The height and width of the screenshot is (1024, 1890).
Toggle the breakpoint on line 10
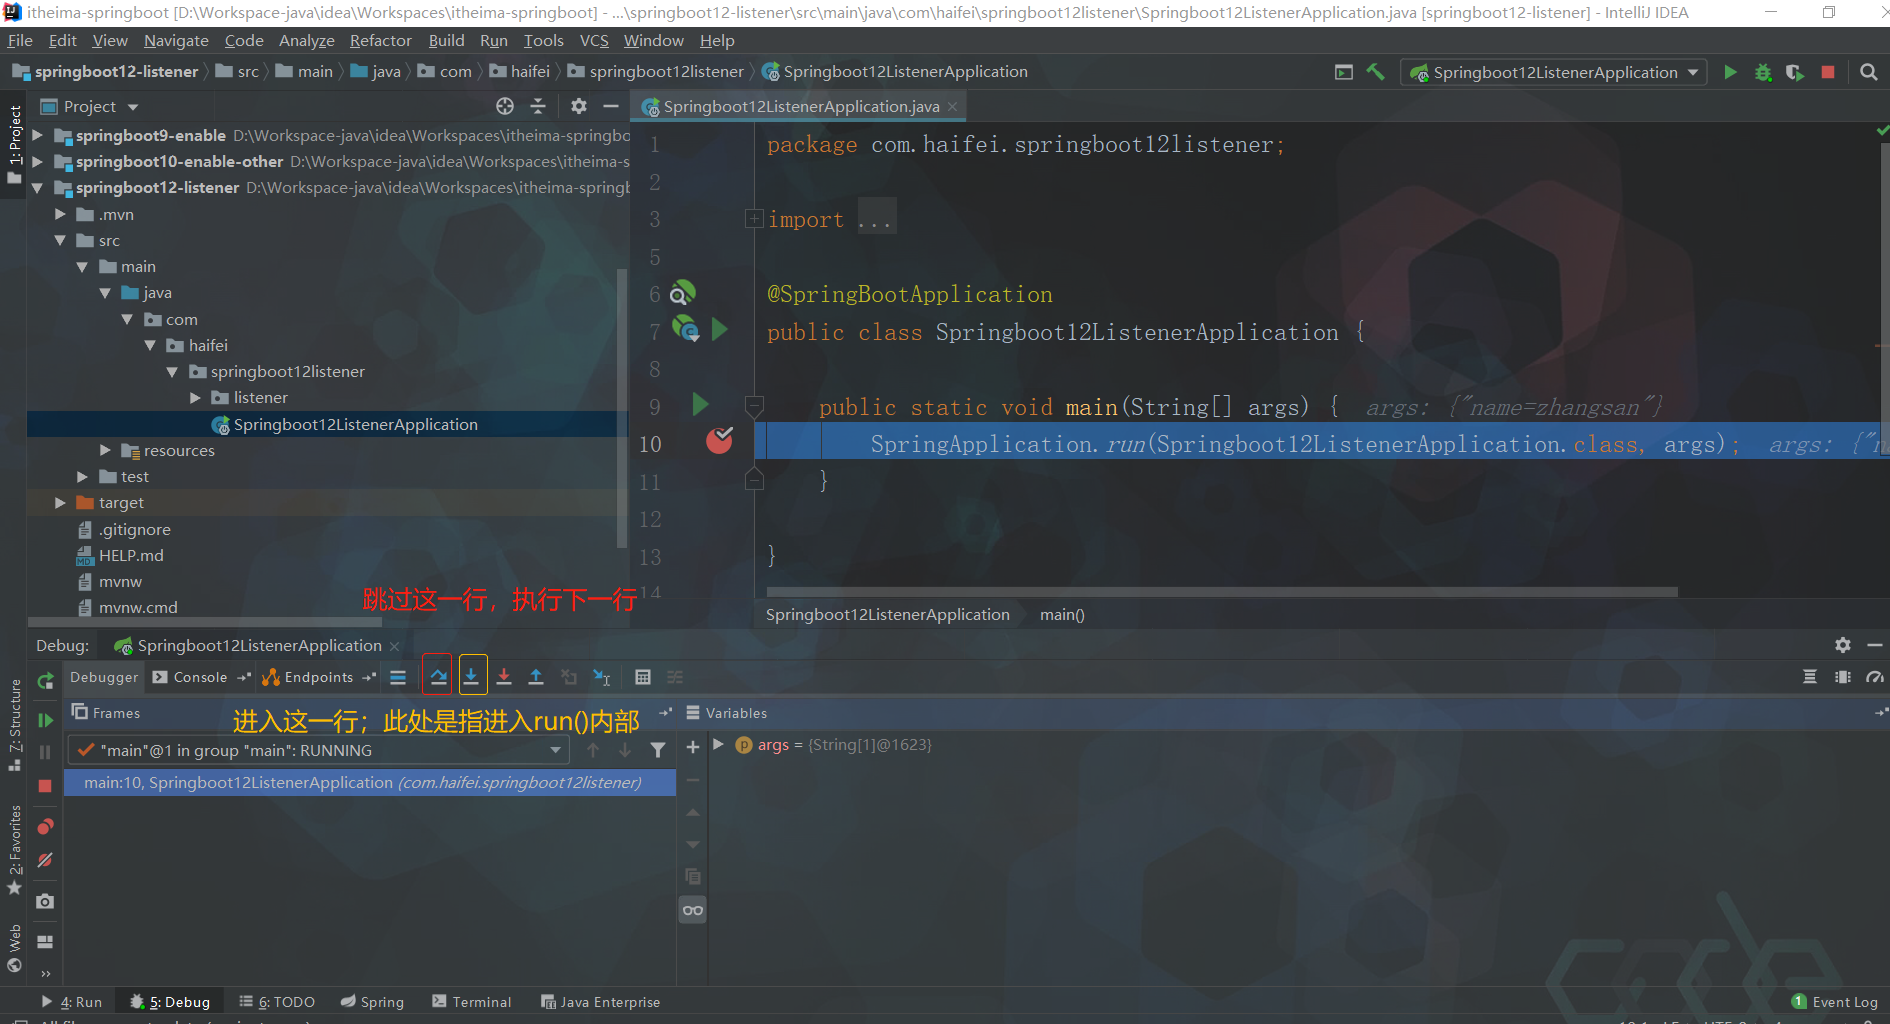click(x=719, y=440)
